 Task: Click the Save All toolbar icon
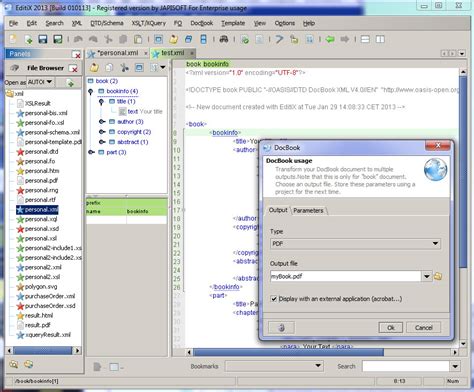[x=58, y=39]
